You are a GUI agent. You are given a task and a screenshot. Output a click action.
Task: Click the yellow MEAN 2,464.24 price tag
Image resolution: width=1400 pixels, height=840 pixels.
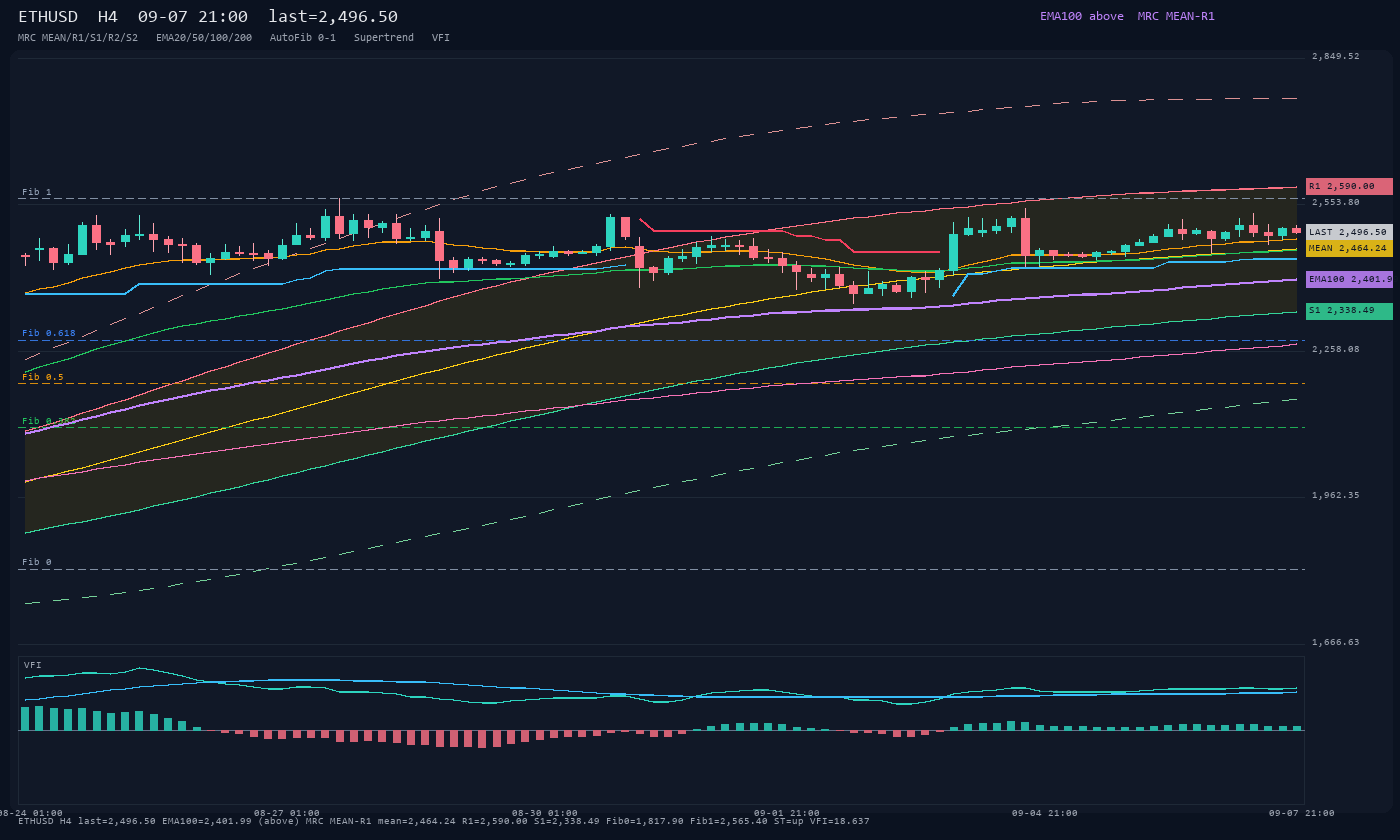1349,248
